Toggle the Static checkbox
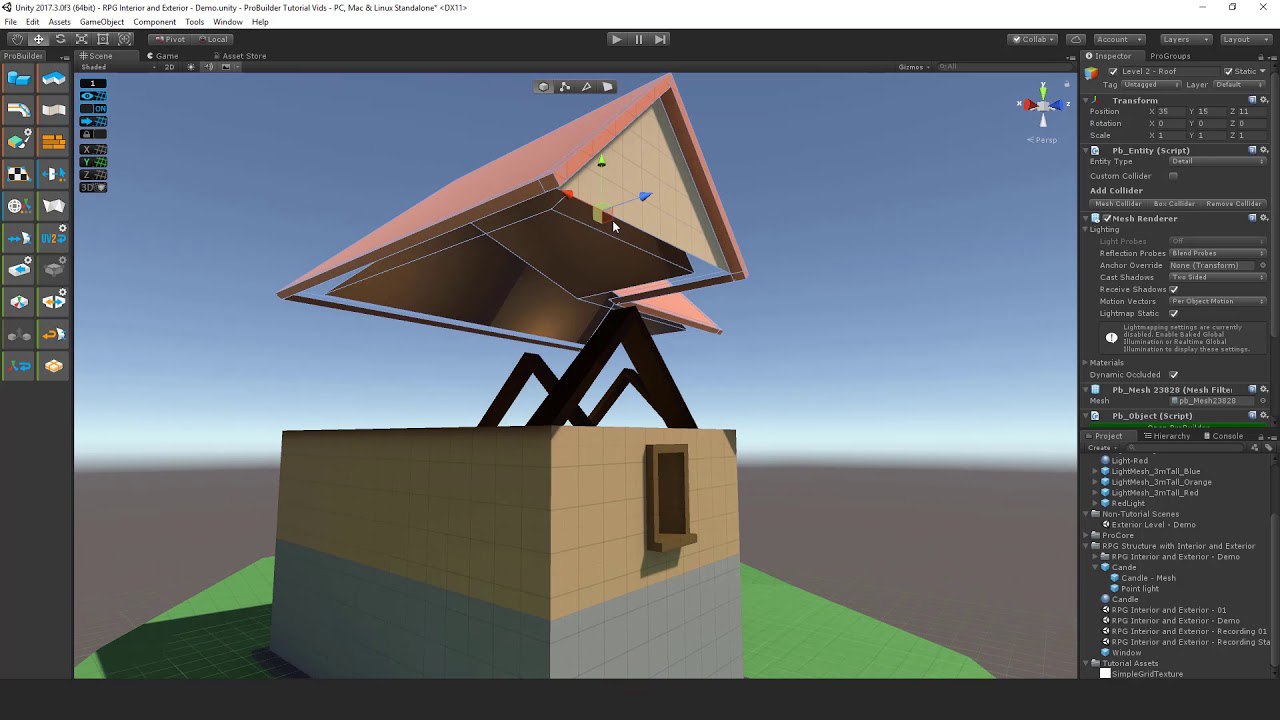 pyautogui.click(x=1229, y=72)
